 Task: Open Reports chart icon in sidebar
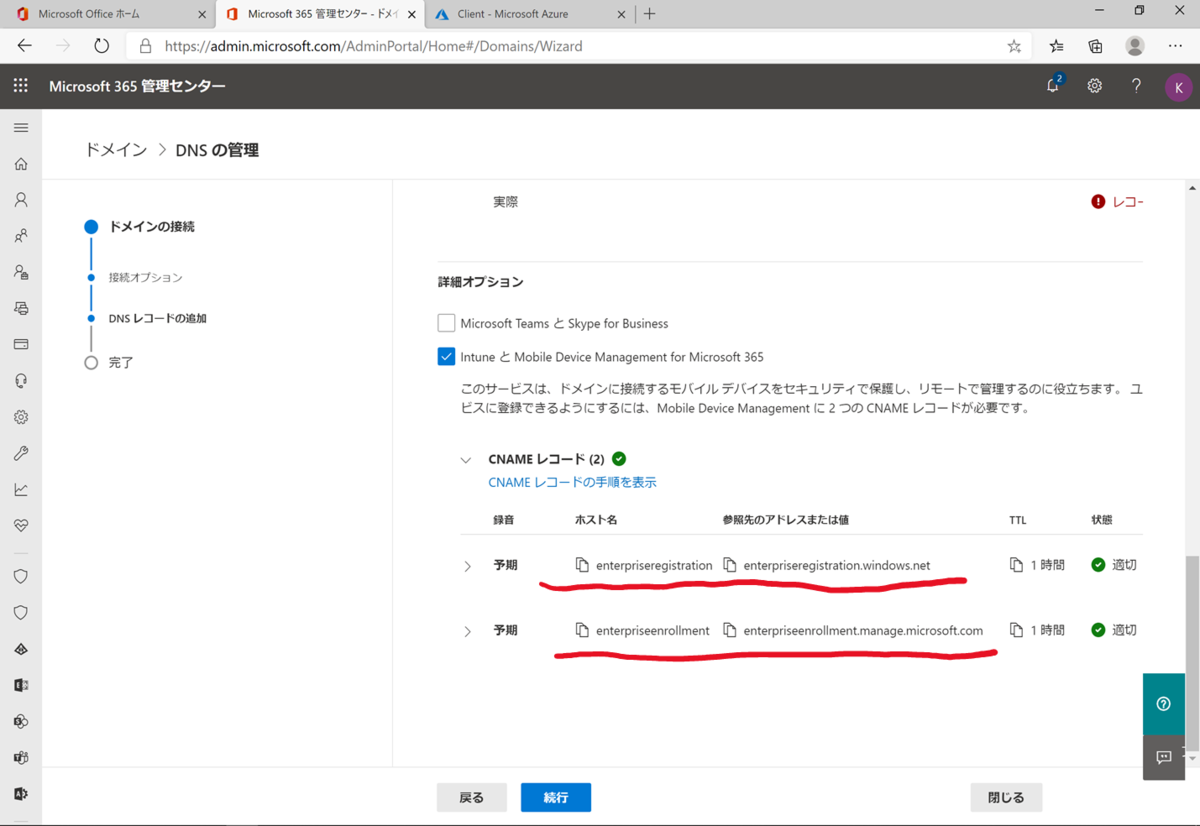[x=21, y=489]
